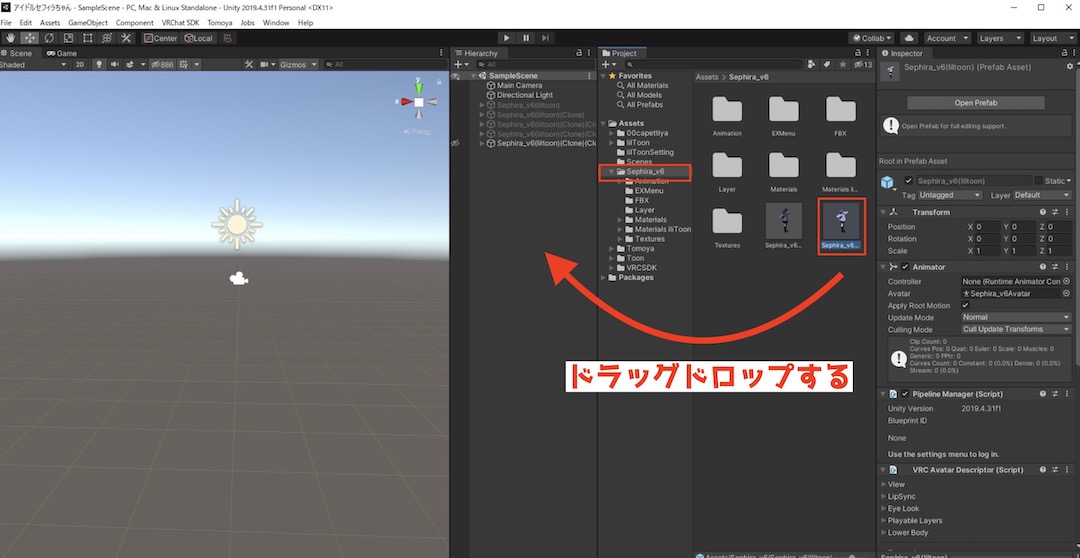Open Shaded draw mode dropdown
The height and width of the screenshot is (558, 1080).
(x=33, y=64)
